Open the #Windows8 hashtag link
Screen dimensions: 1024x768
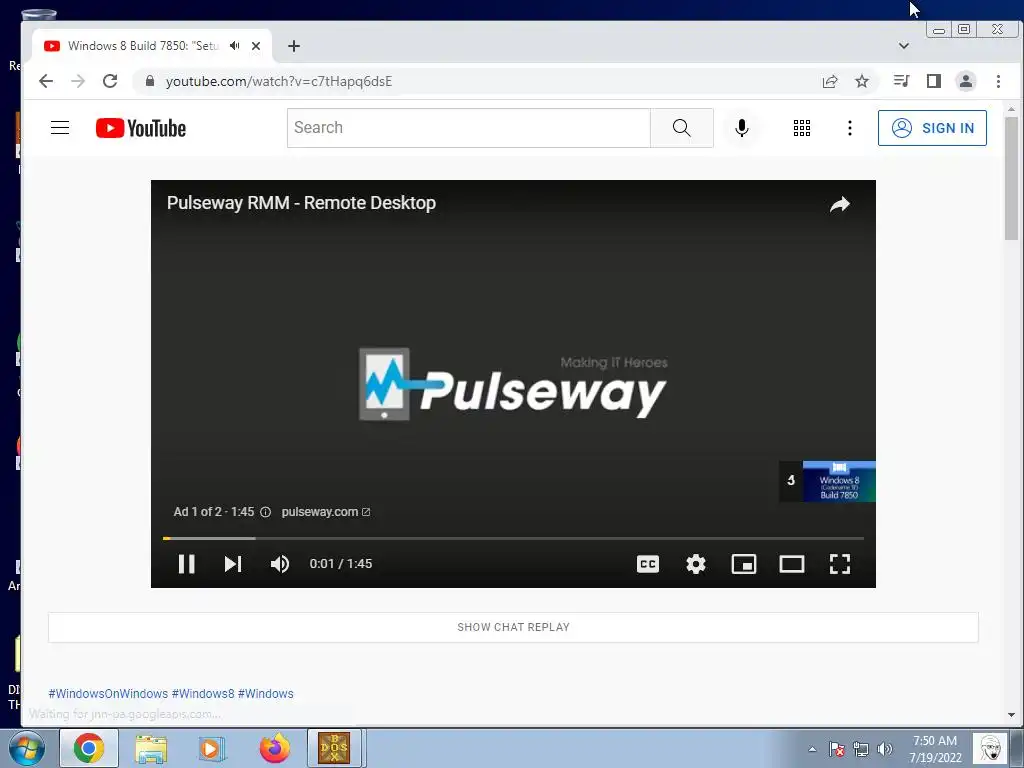click(x=203, y=694)
